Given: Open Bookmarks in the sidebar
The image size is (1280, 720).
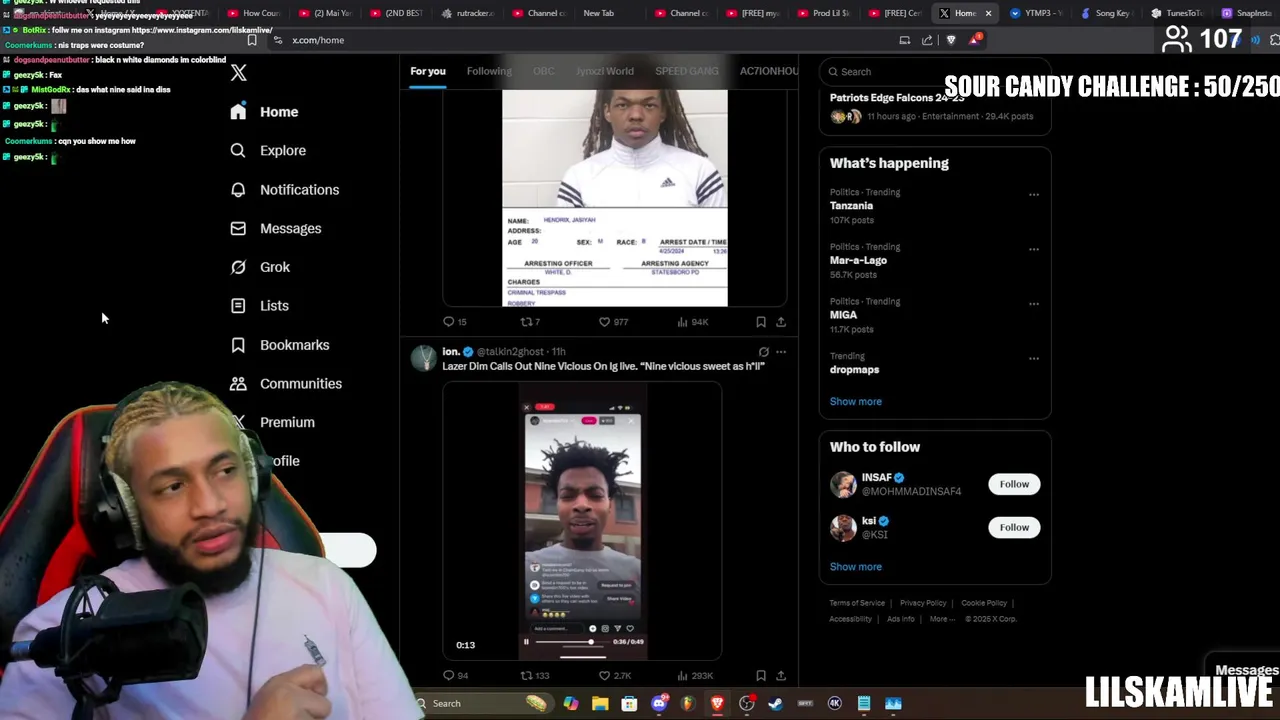Looking at the screenshot, I should (x=279, y=345).
